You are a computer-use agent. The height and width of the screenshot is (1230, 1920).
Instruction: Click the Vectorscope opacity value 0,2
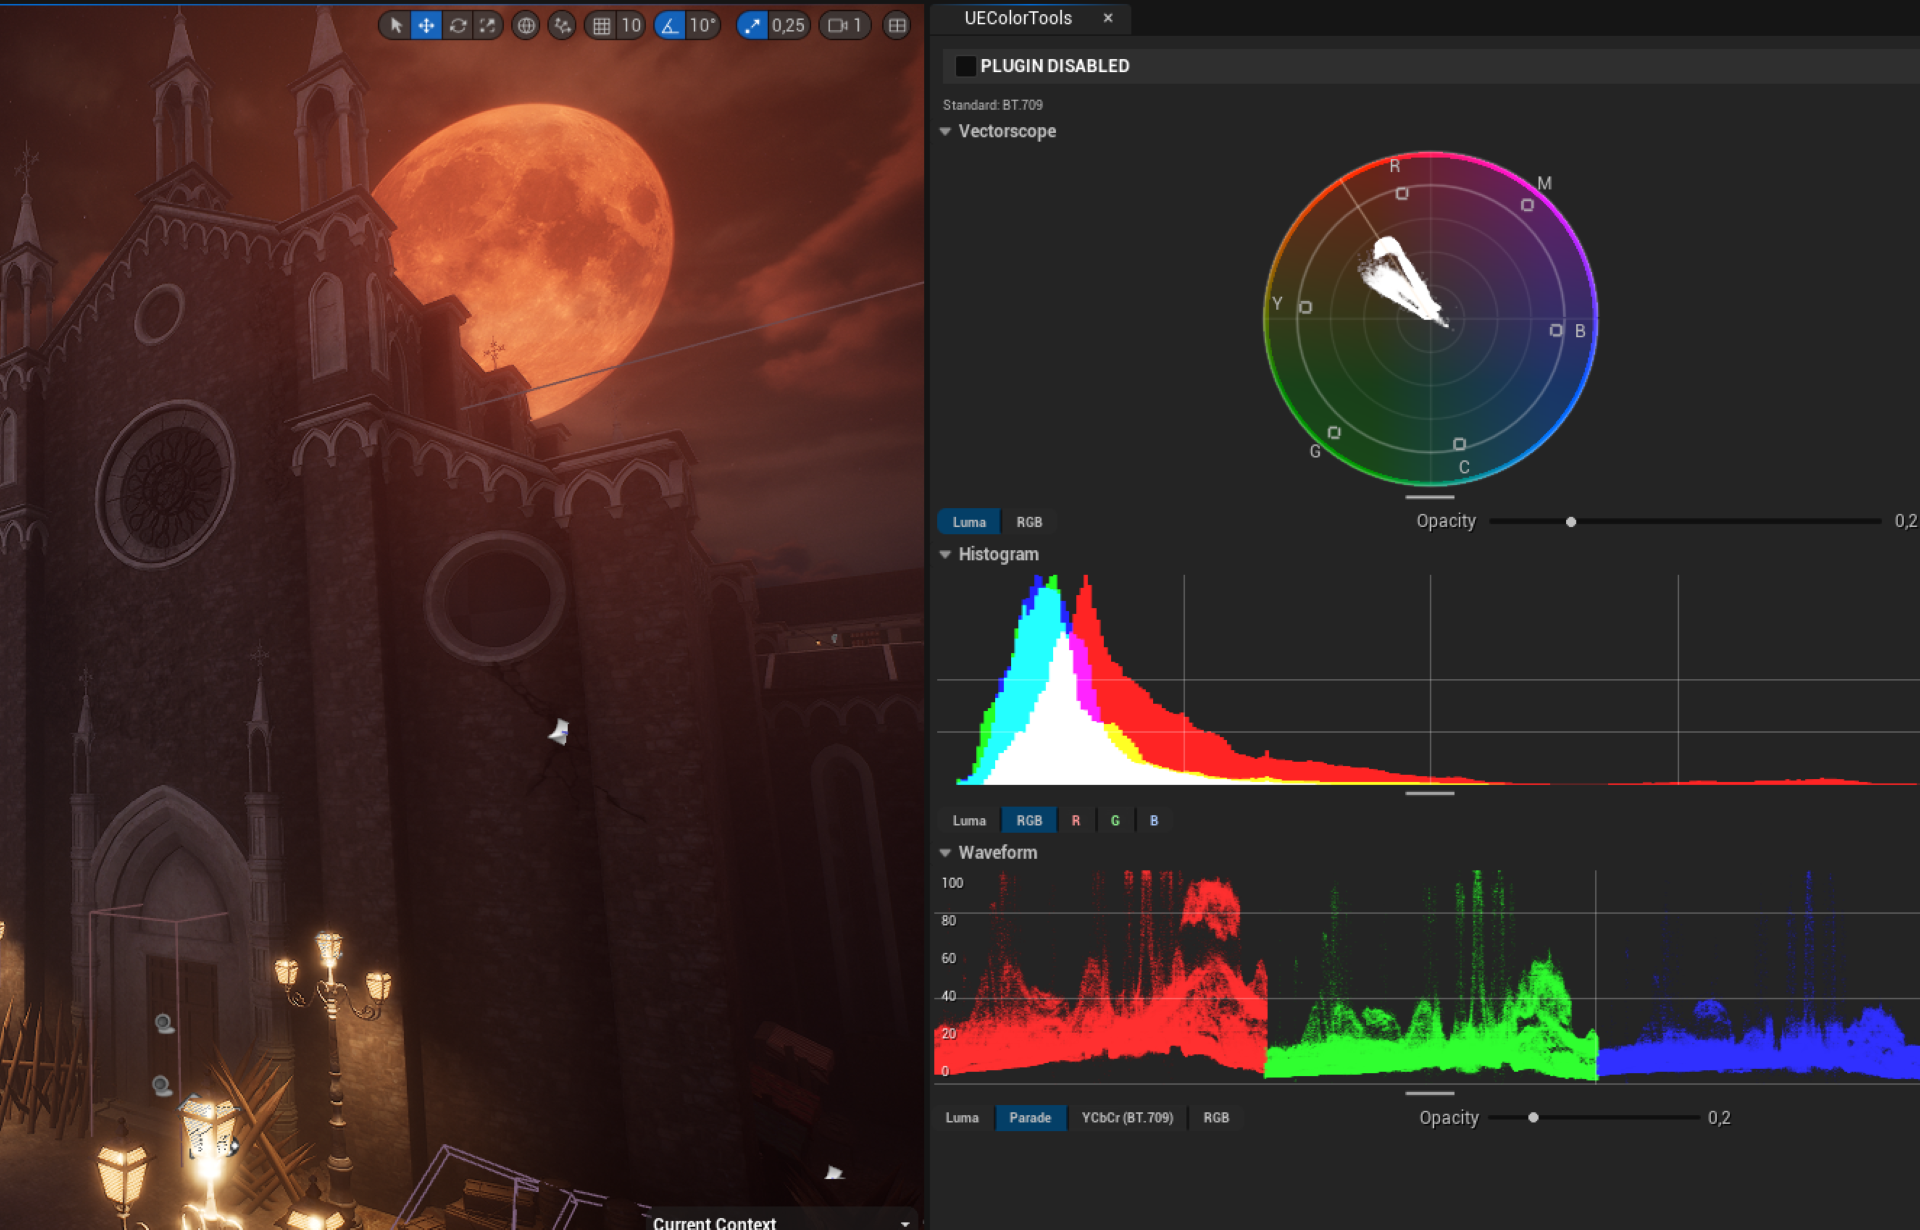pos(1905,521)
